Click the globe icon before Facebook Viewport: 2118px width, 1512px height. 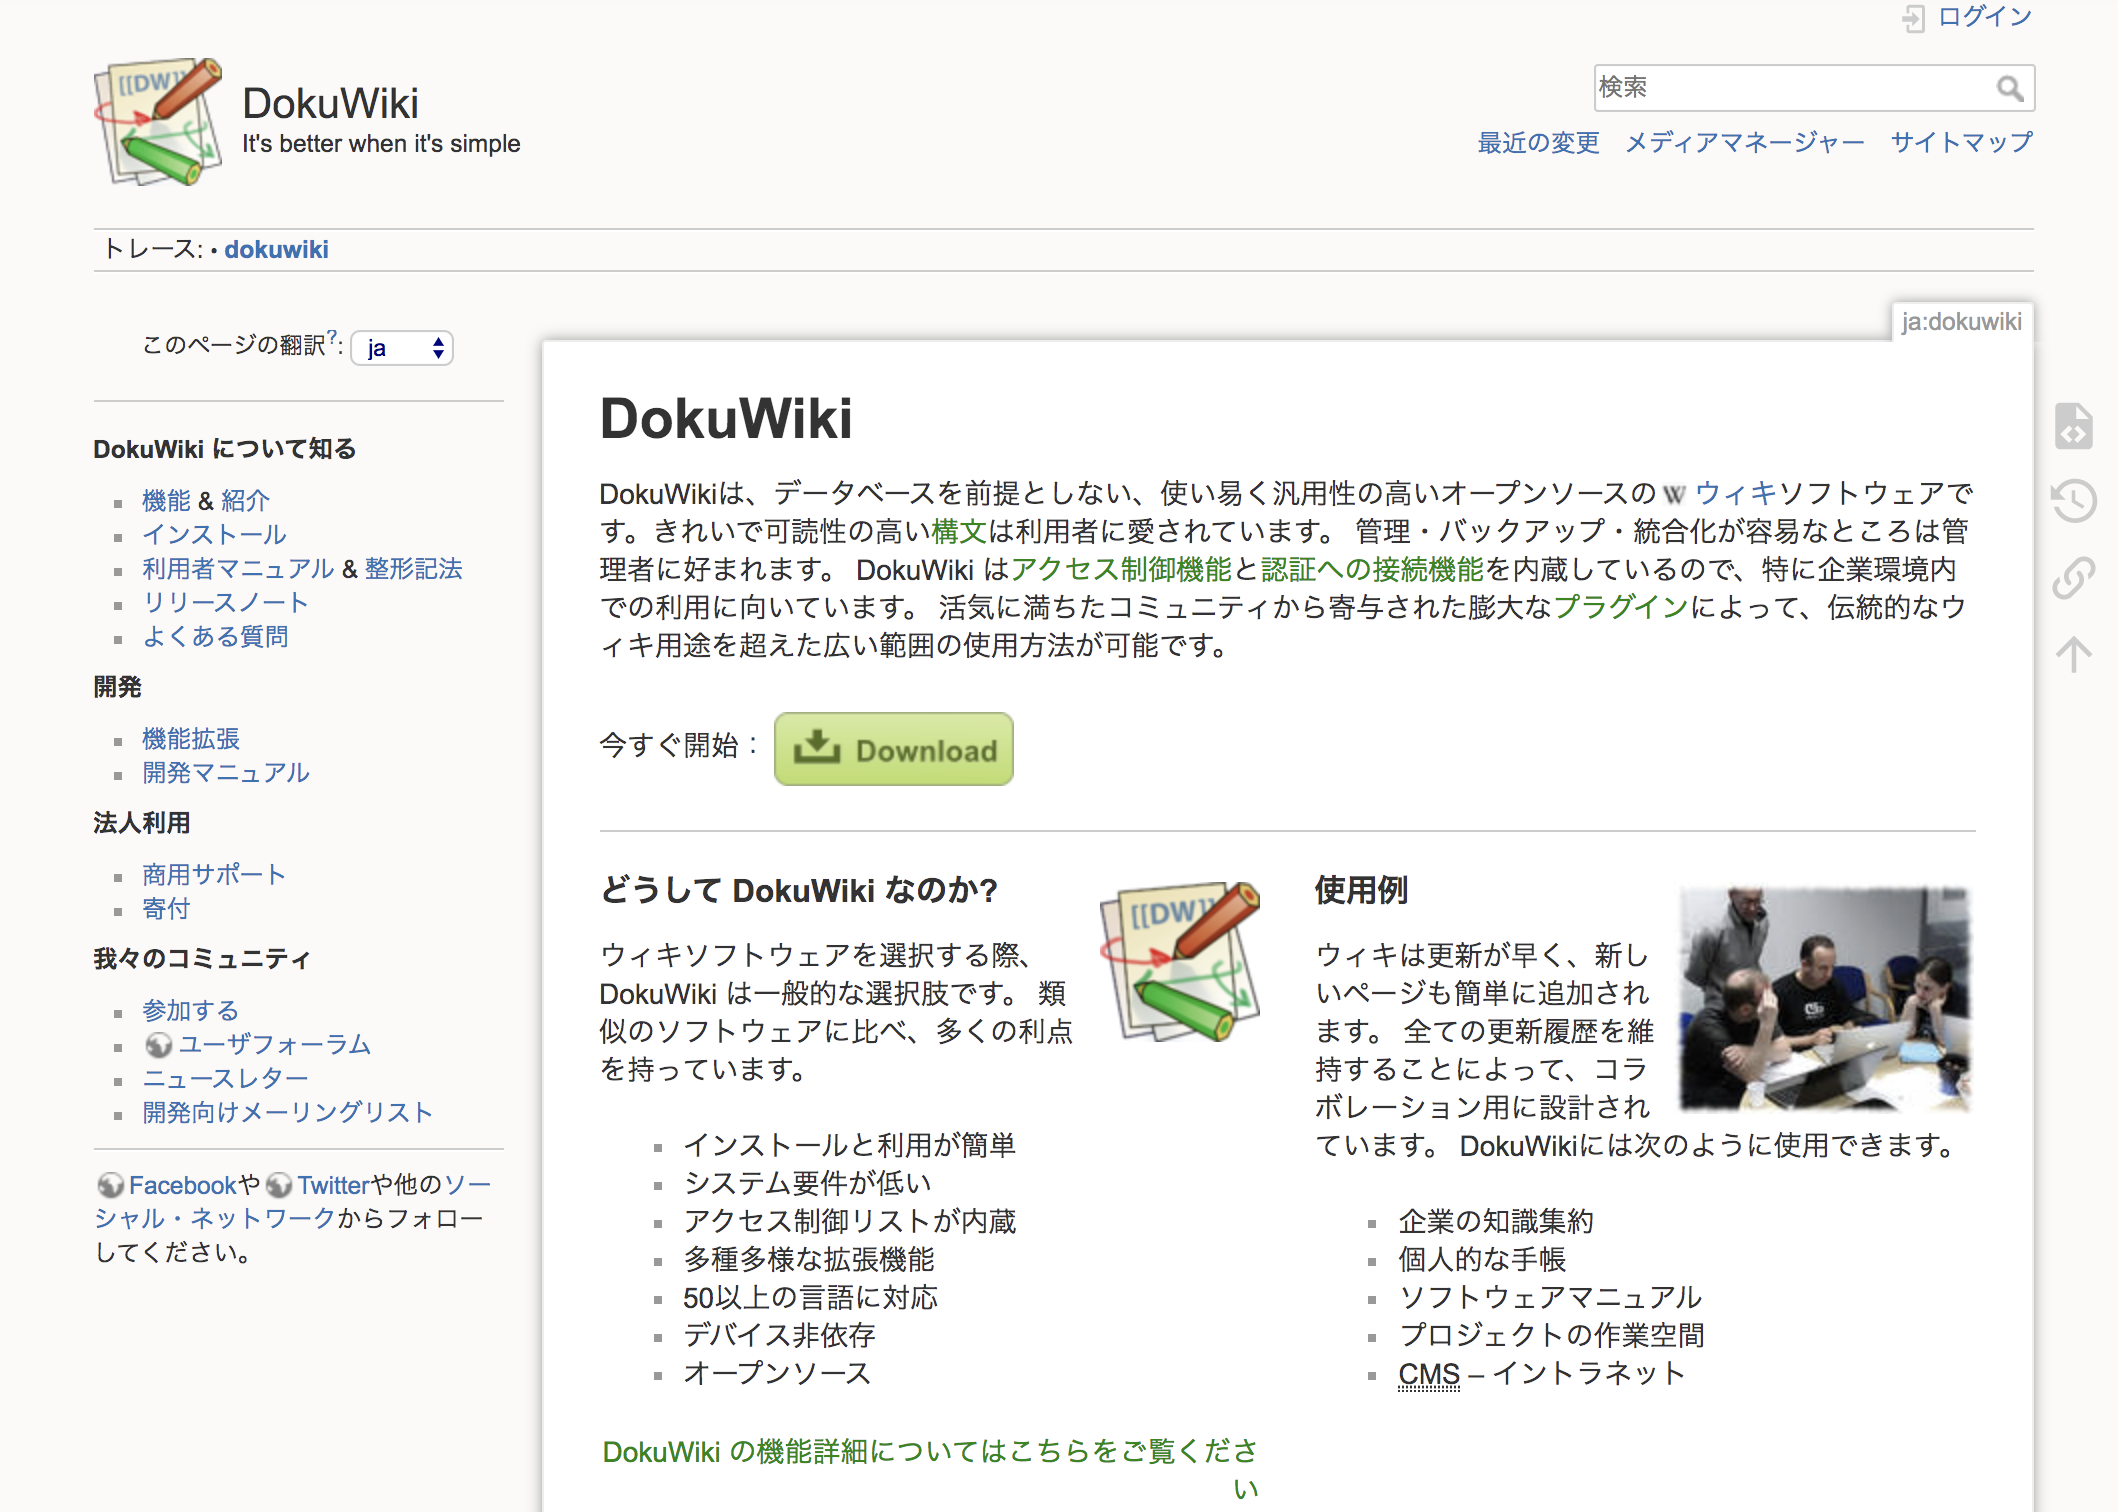[x=110, y=1185]
